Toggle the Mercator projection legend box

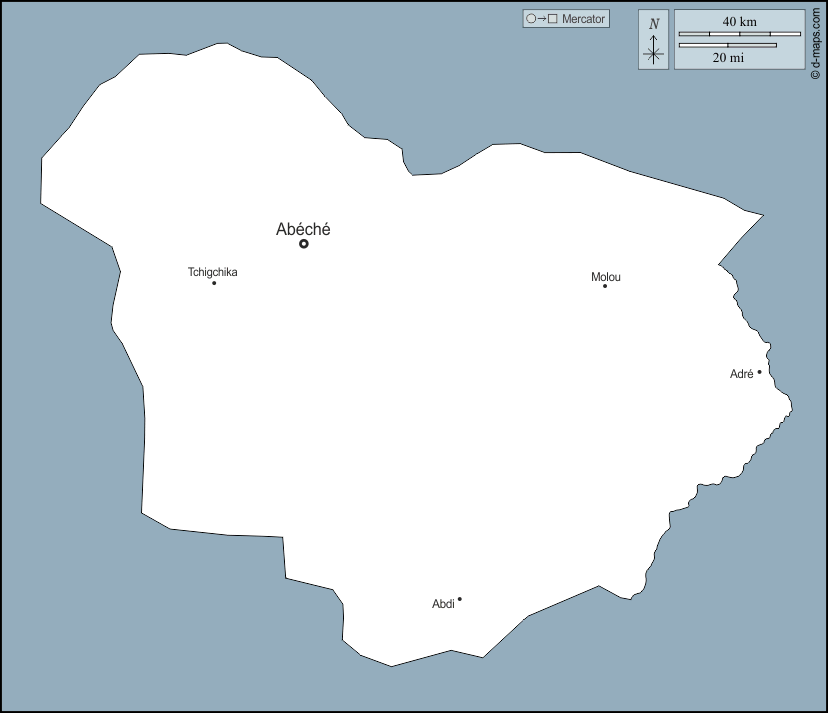(x=566, y=18)
